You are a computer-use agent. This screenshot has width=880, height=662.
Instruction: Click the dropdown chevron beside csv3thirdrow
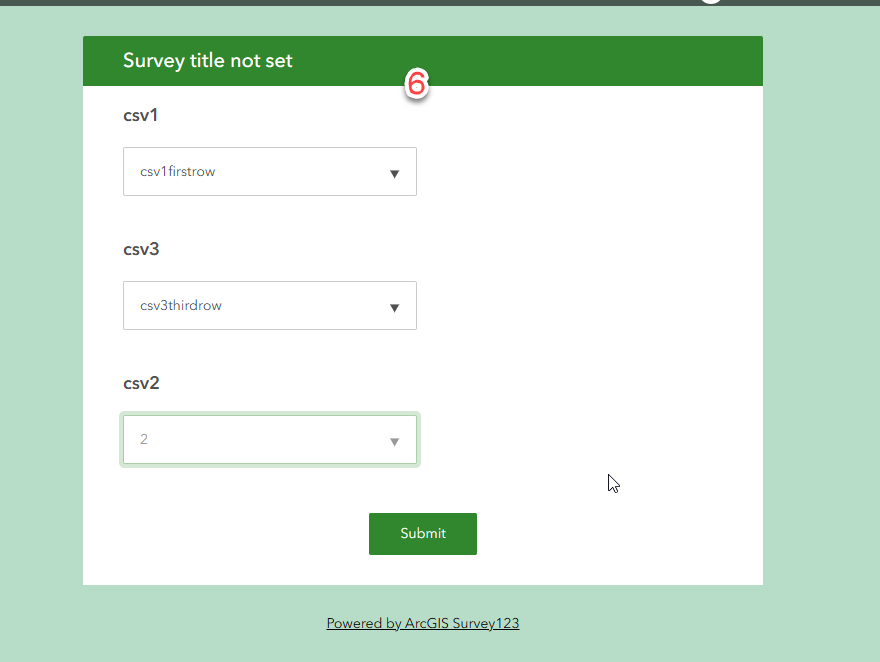(394, 305)
